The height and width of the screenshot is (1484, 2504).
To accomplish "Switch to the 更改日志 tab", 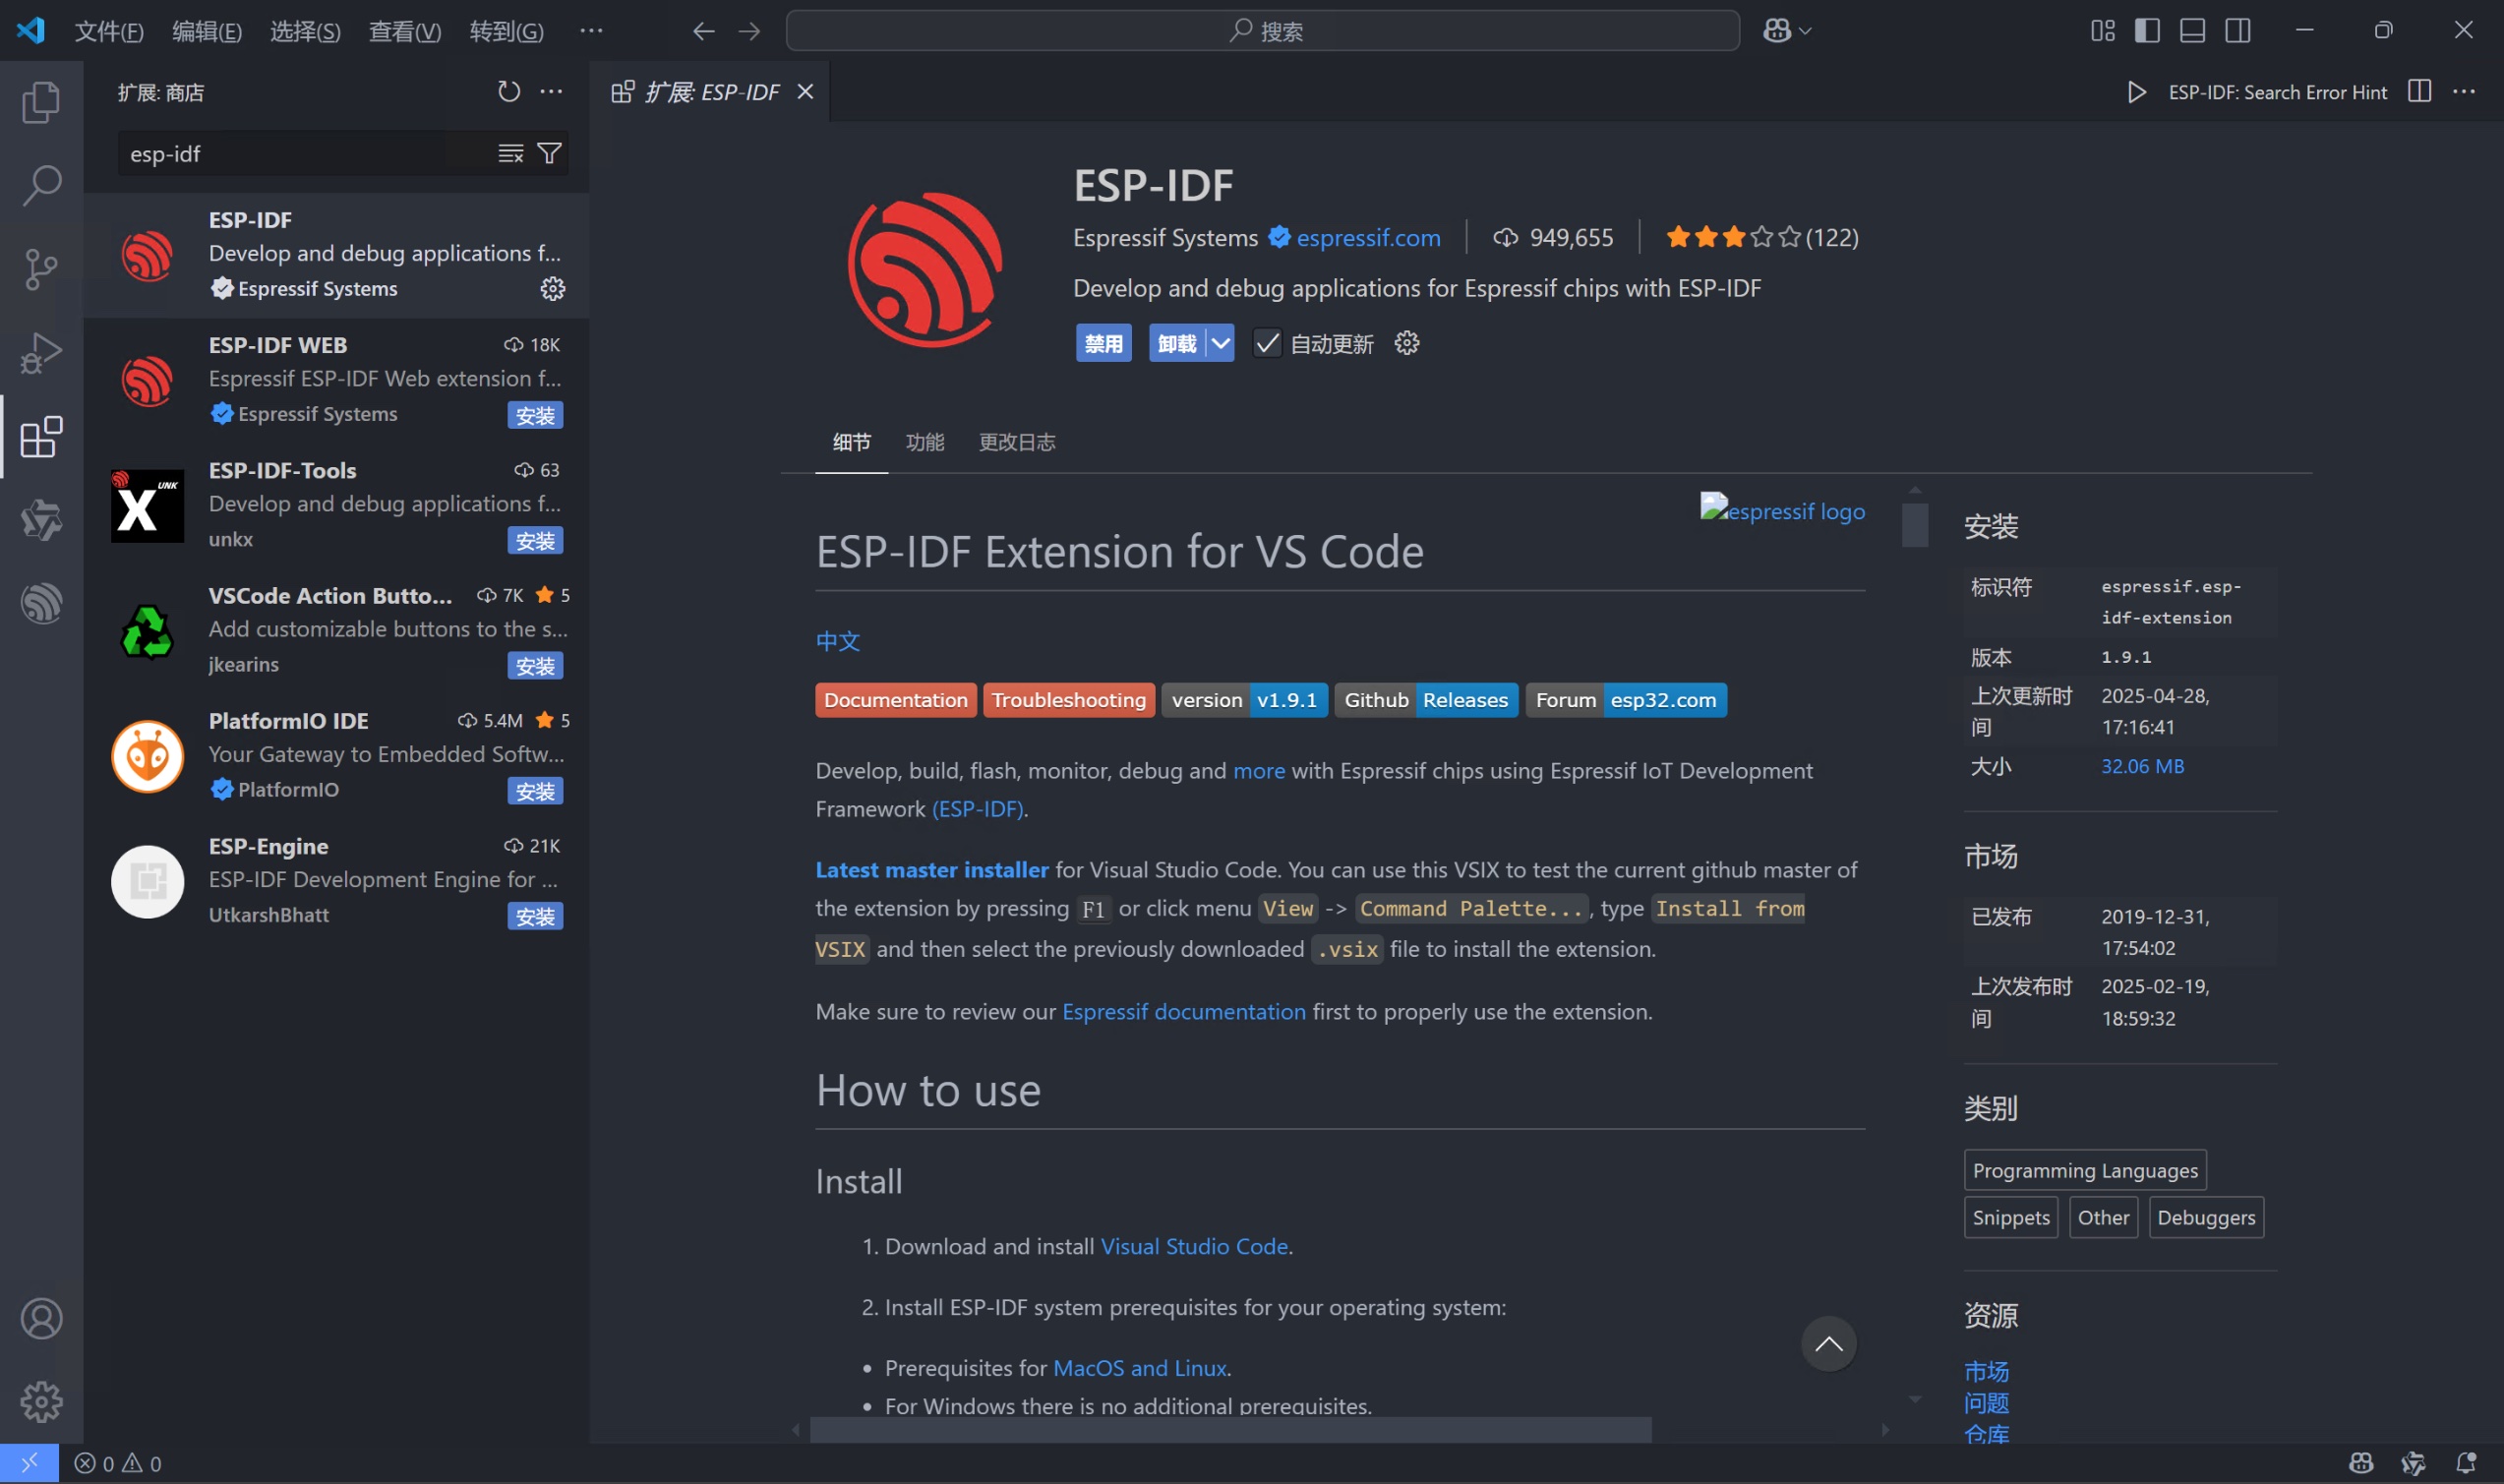I will click(1016, 442).
